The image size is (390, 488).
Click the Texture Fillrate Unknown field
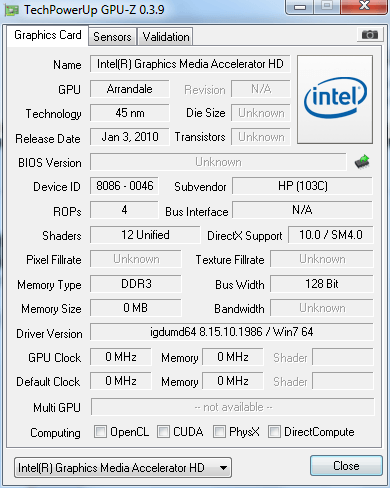[x=322, y=259]
